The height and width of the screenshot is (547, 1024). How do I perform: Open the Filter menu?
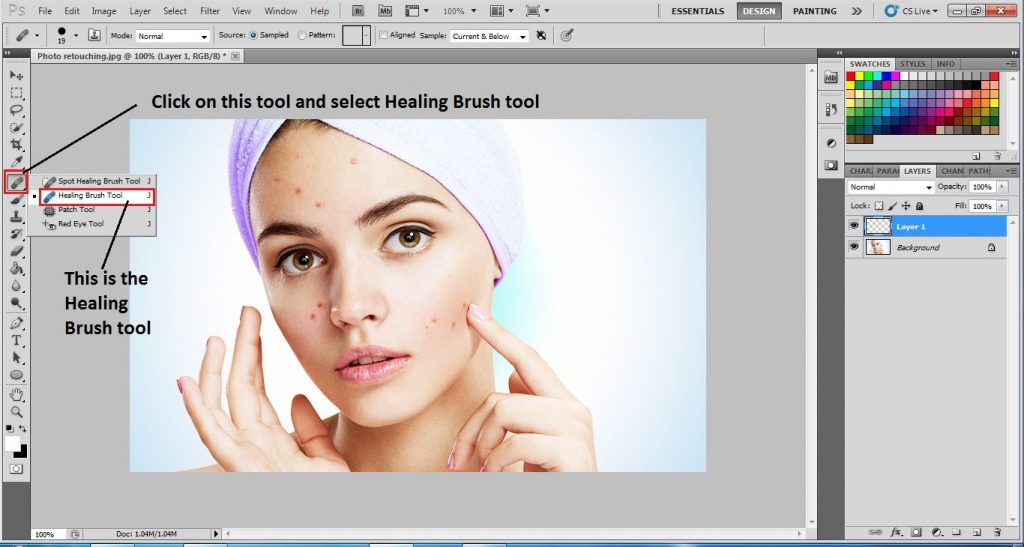coord(210,11)
